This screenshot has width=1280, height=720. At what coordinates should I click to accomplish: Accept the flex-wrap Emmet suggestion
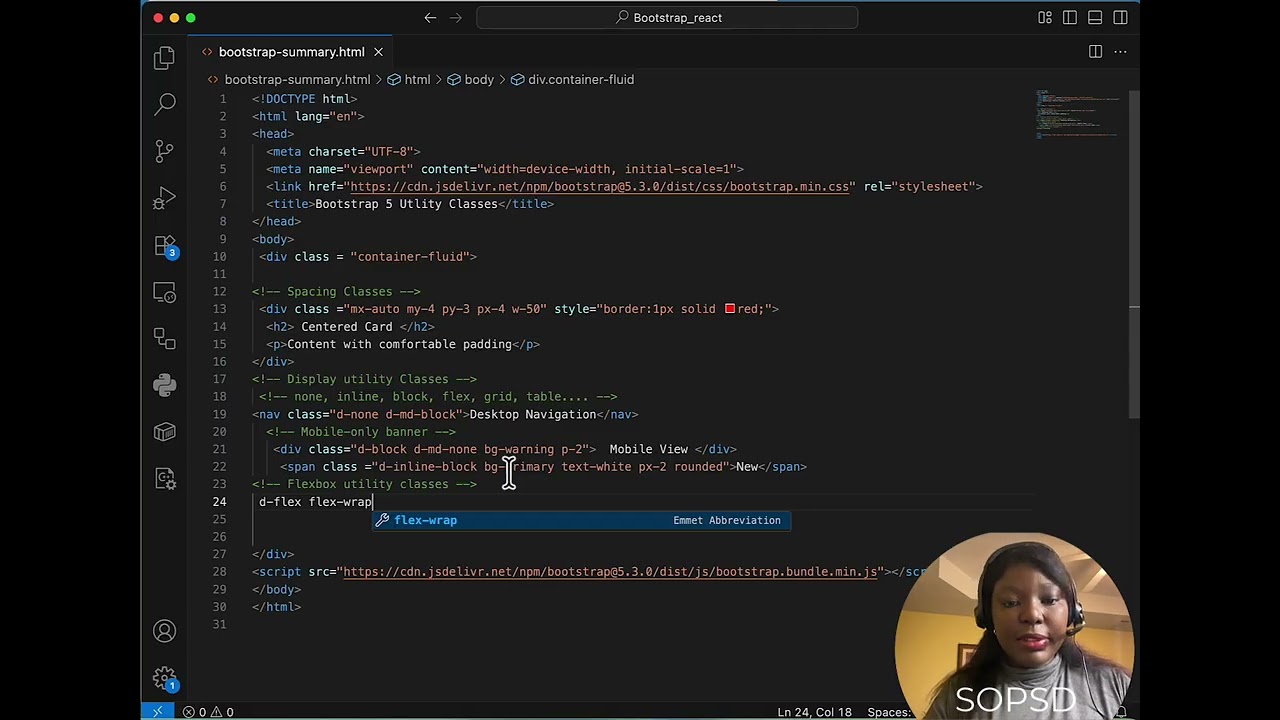point(581,520)
